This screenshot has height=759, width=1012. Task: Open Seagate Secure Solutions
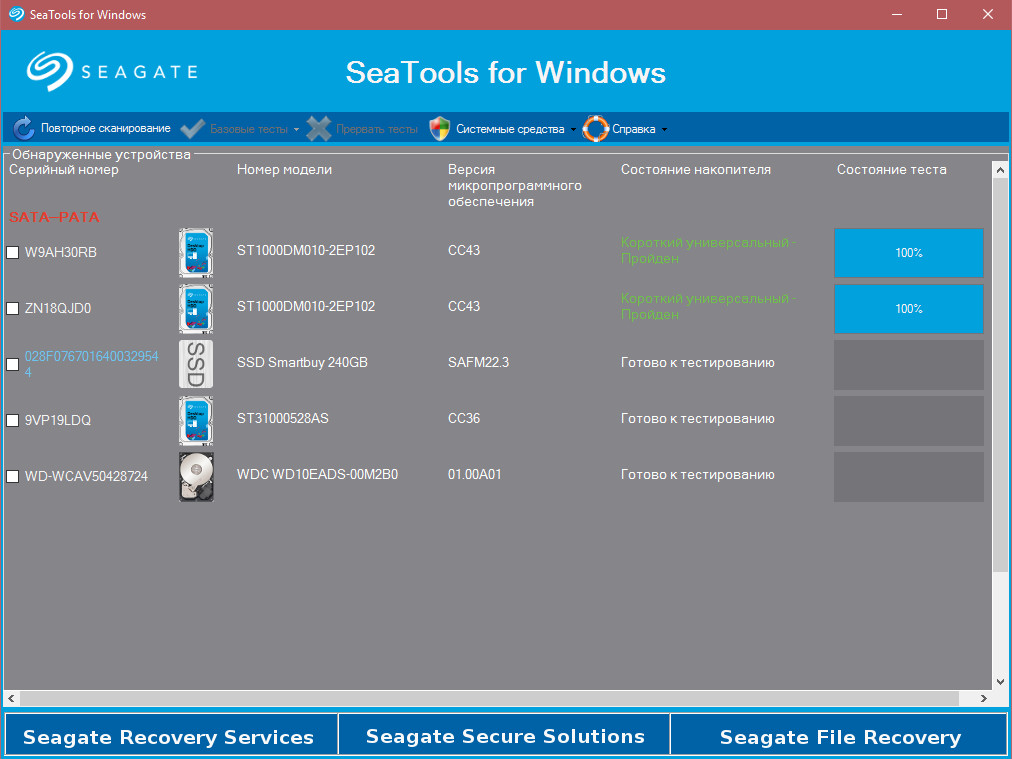(x=504, y=736)
